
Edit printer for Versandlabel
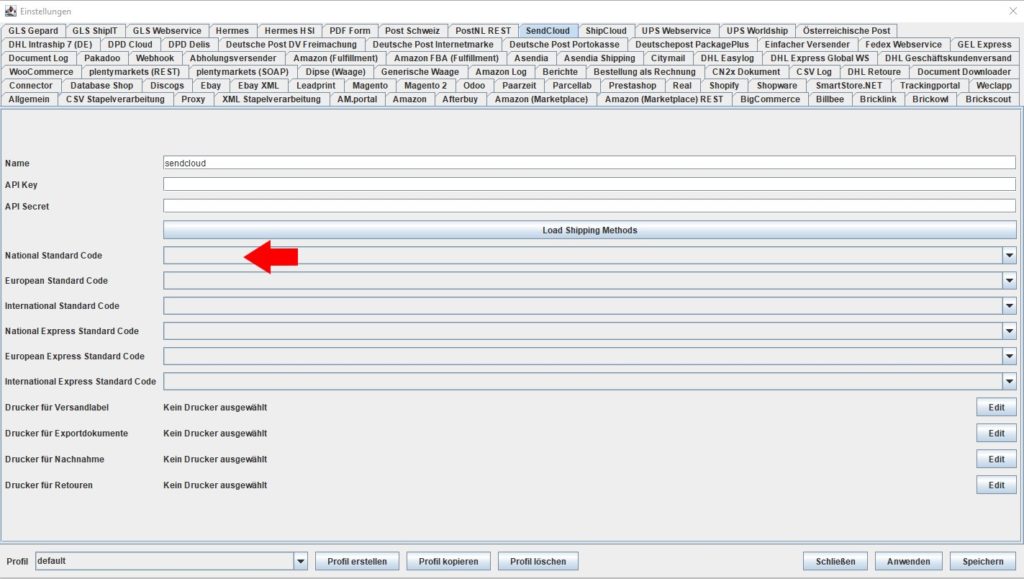[x=996, y=407]
